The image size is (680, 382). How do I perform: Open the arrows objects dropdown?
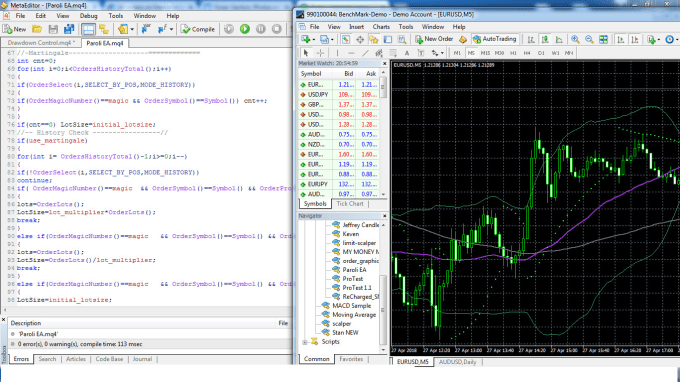442,53
